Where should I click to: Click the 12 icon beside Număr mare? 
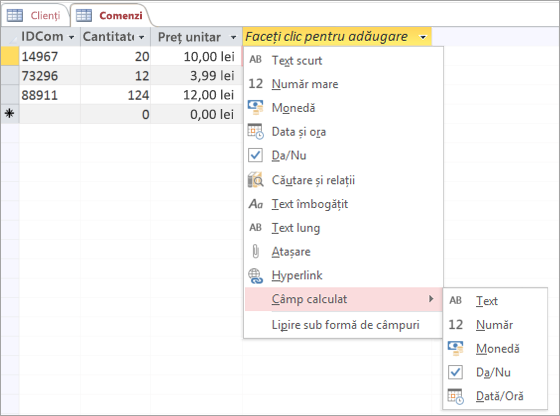tap(255, 84)
